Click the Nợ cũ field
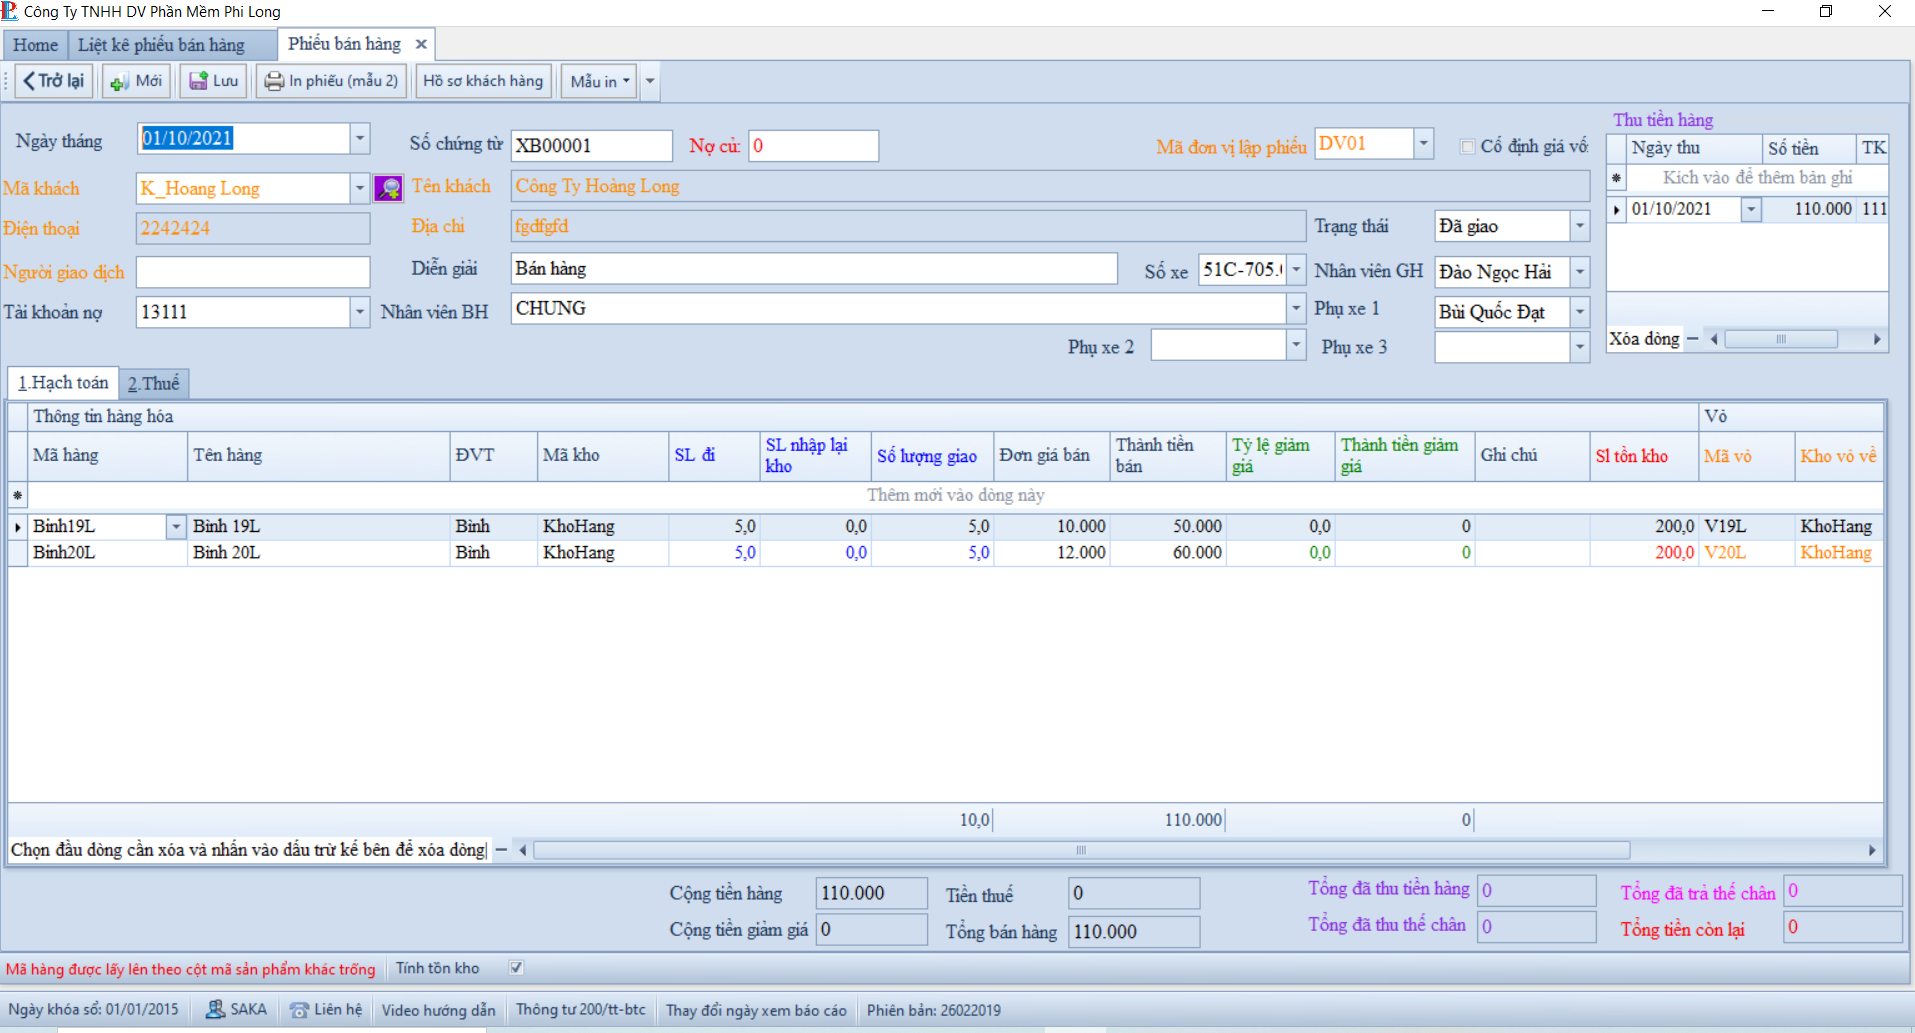 (x=814, y=146)
